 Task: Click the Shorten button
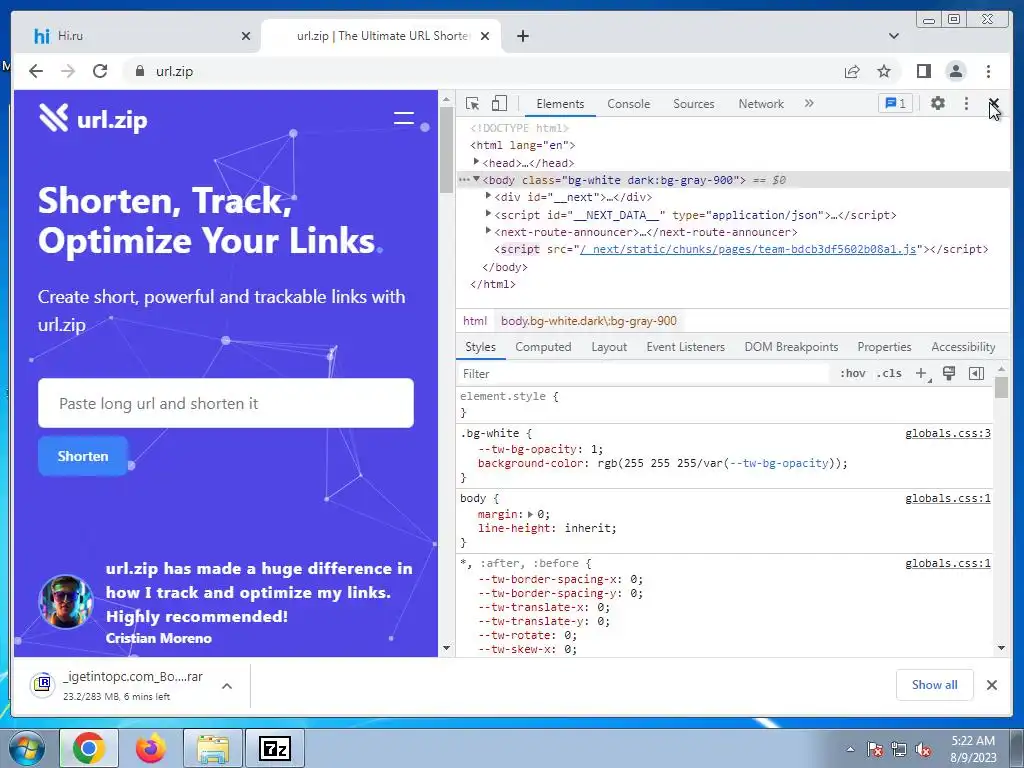(83, 456)
